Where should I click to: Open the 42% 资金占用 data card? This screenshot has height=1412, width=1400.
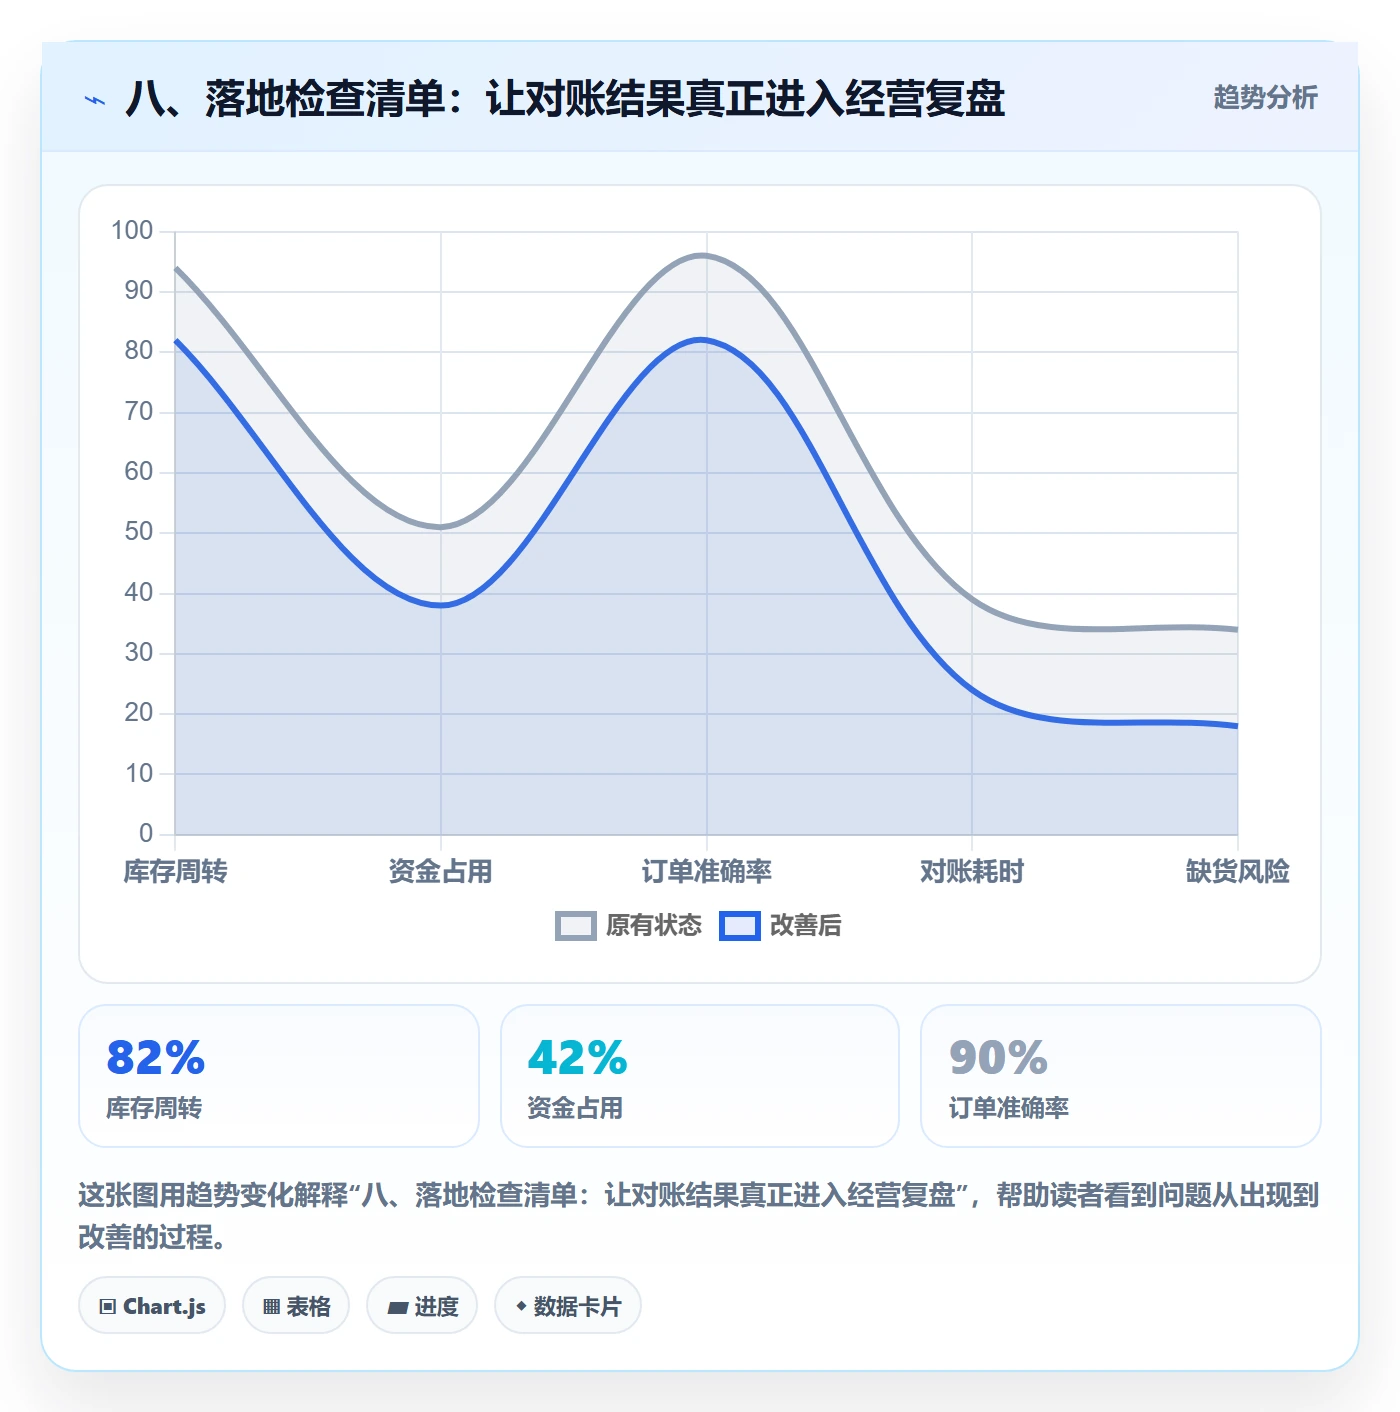[700, 1076]
